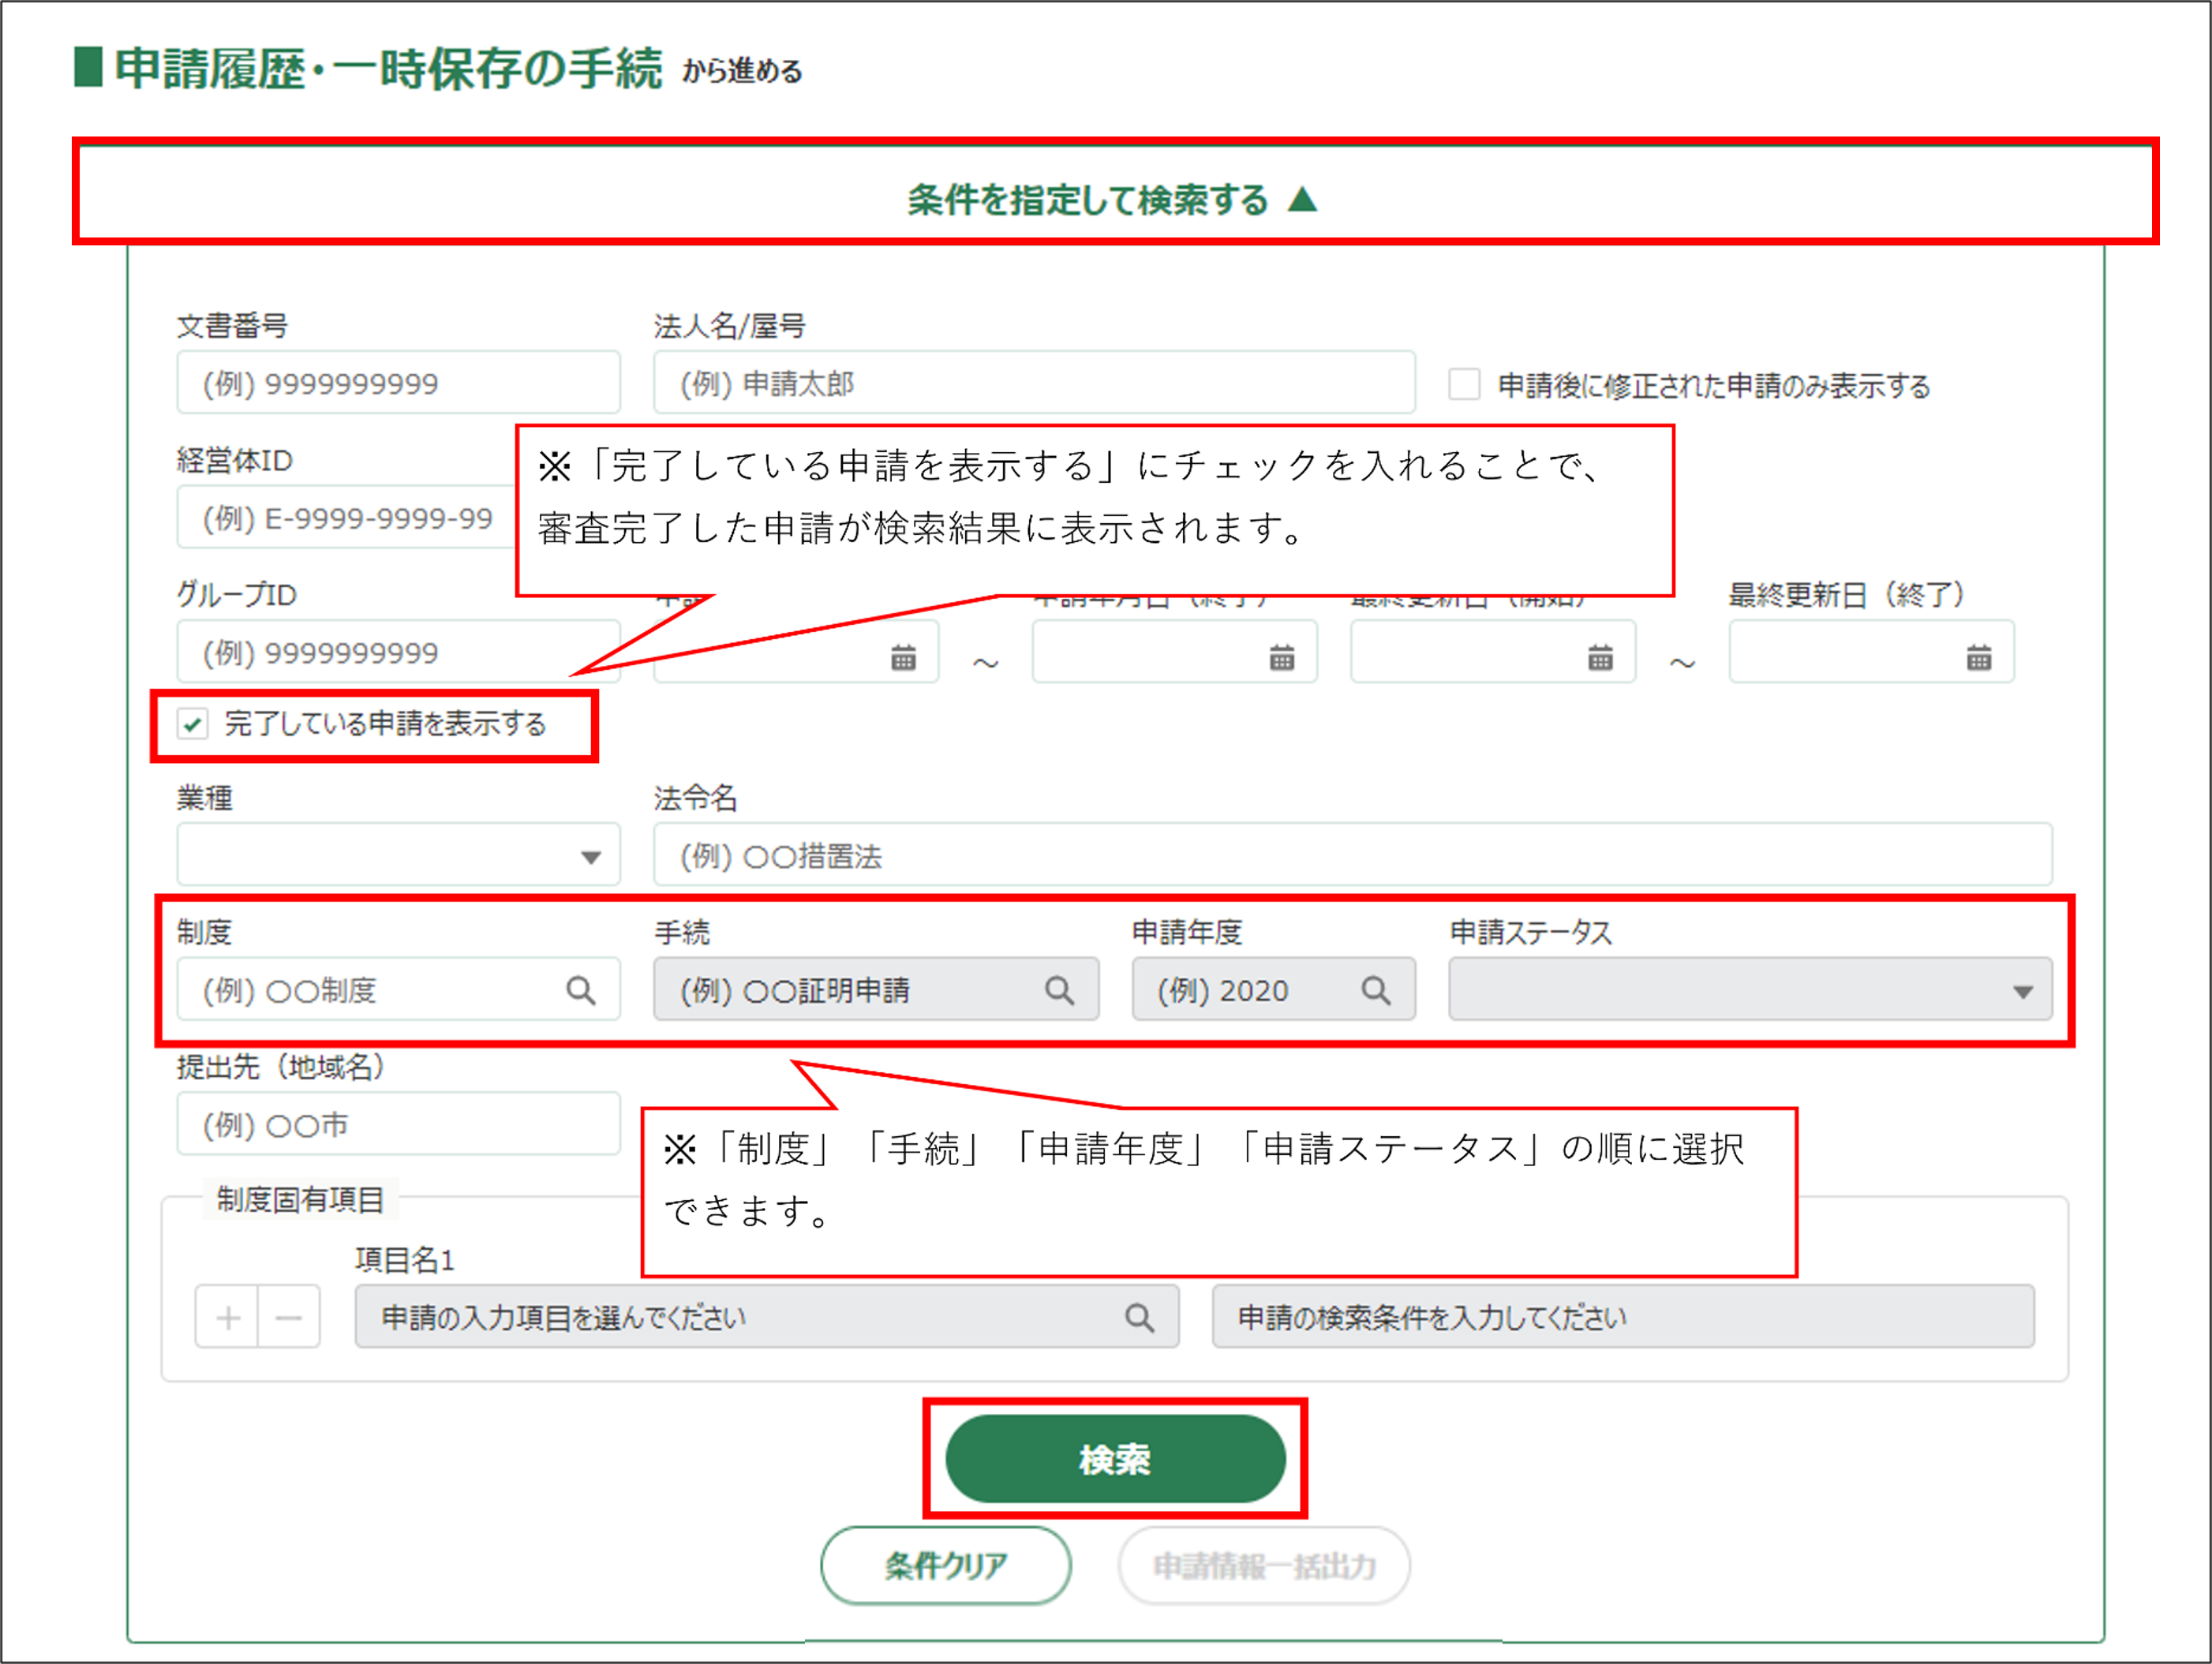Image resolution: width=2212 pixels, height=1664 pixels.
Task: Click the magnifier icon in the 申請年度 field
Action: 1376,990
